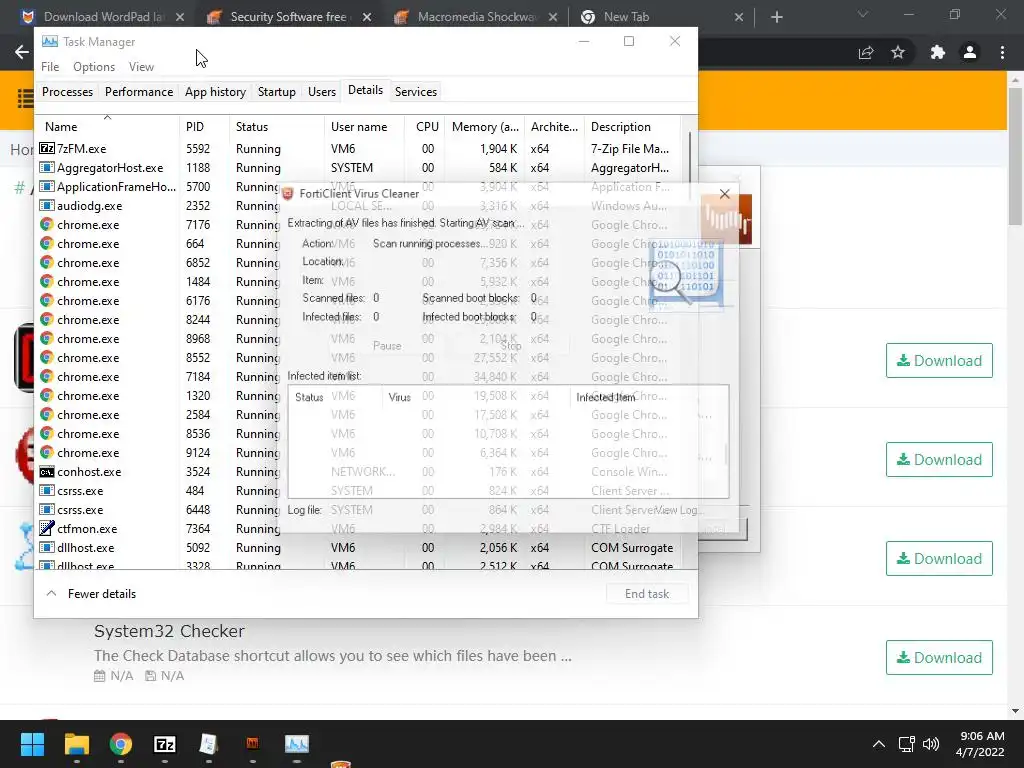This screenshot has width=1024, height=768.
Task: Open Windows Start menu
Action: click(x=32, y=744)
